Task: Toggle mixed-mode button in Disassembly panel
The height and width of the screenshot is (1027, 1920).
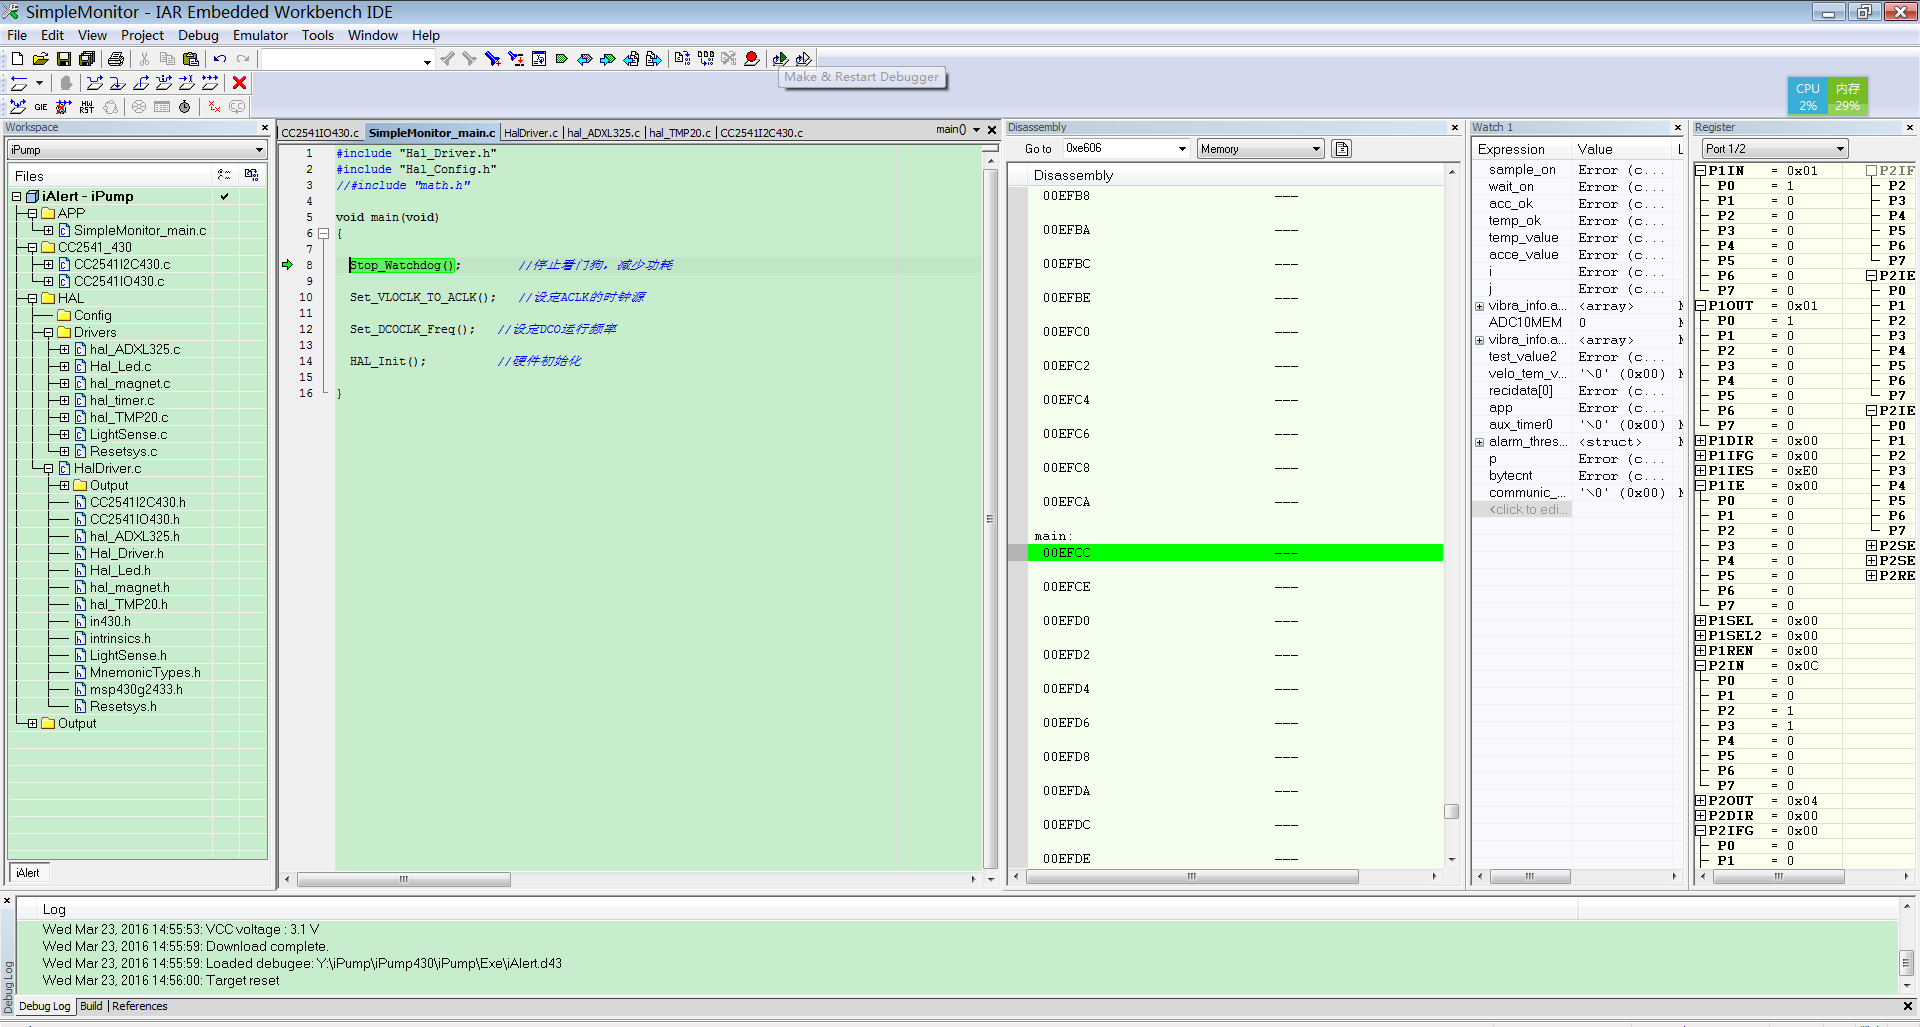Action: click(1342, 149)
